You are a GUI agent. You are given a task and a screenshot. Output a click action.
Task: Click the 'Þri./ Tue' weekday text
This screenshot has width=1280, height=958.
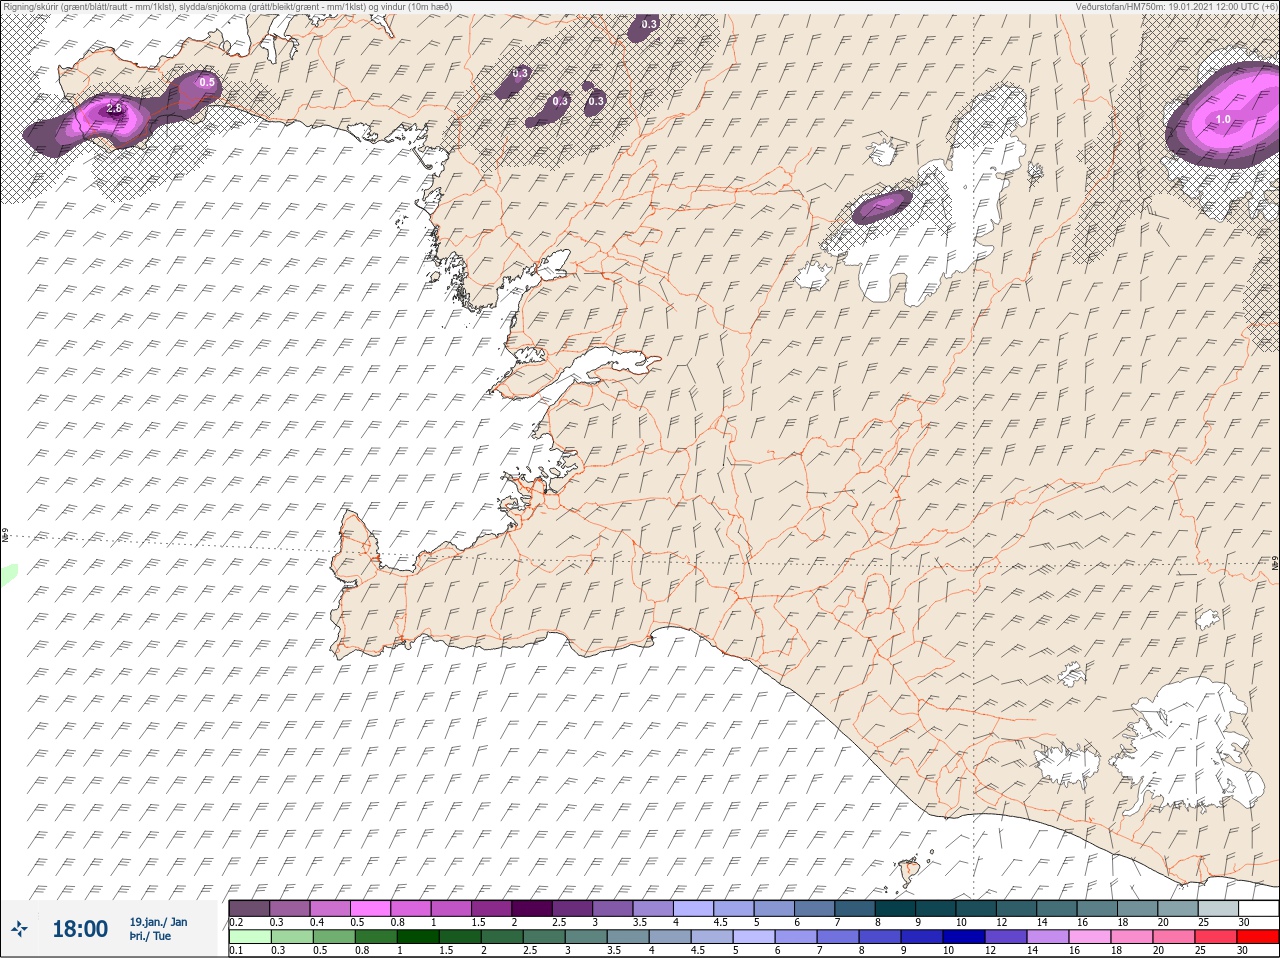tap(150, 936)
